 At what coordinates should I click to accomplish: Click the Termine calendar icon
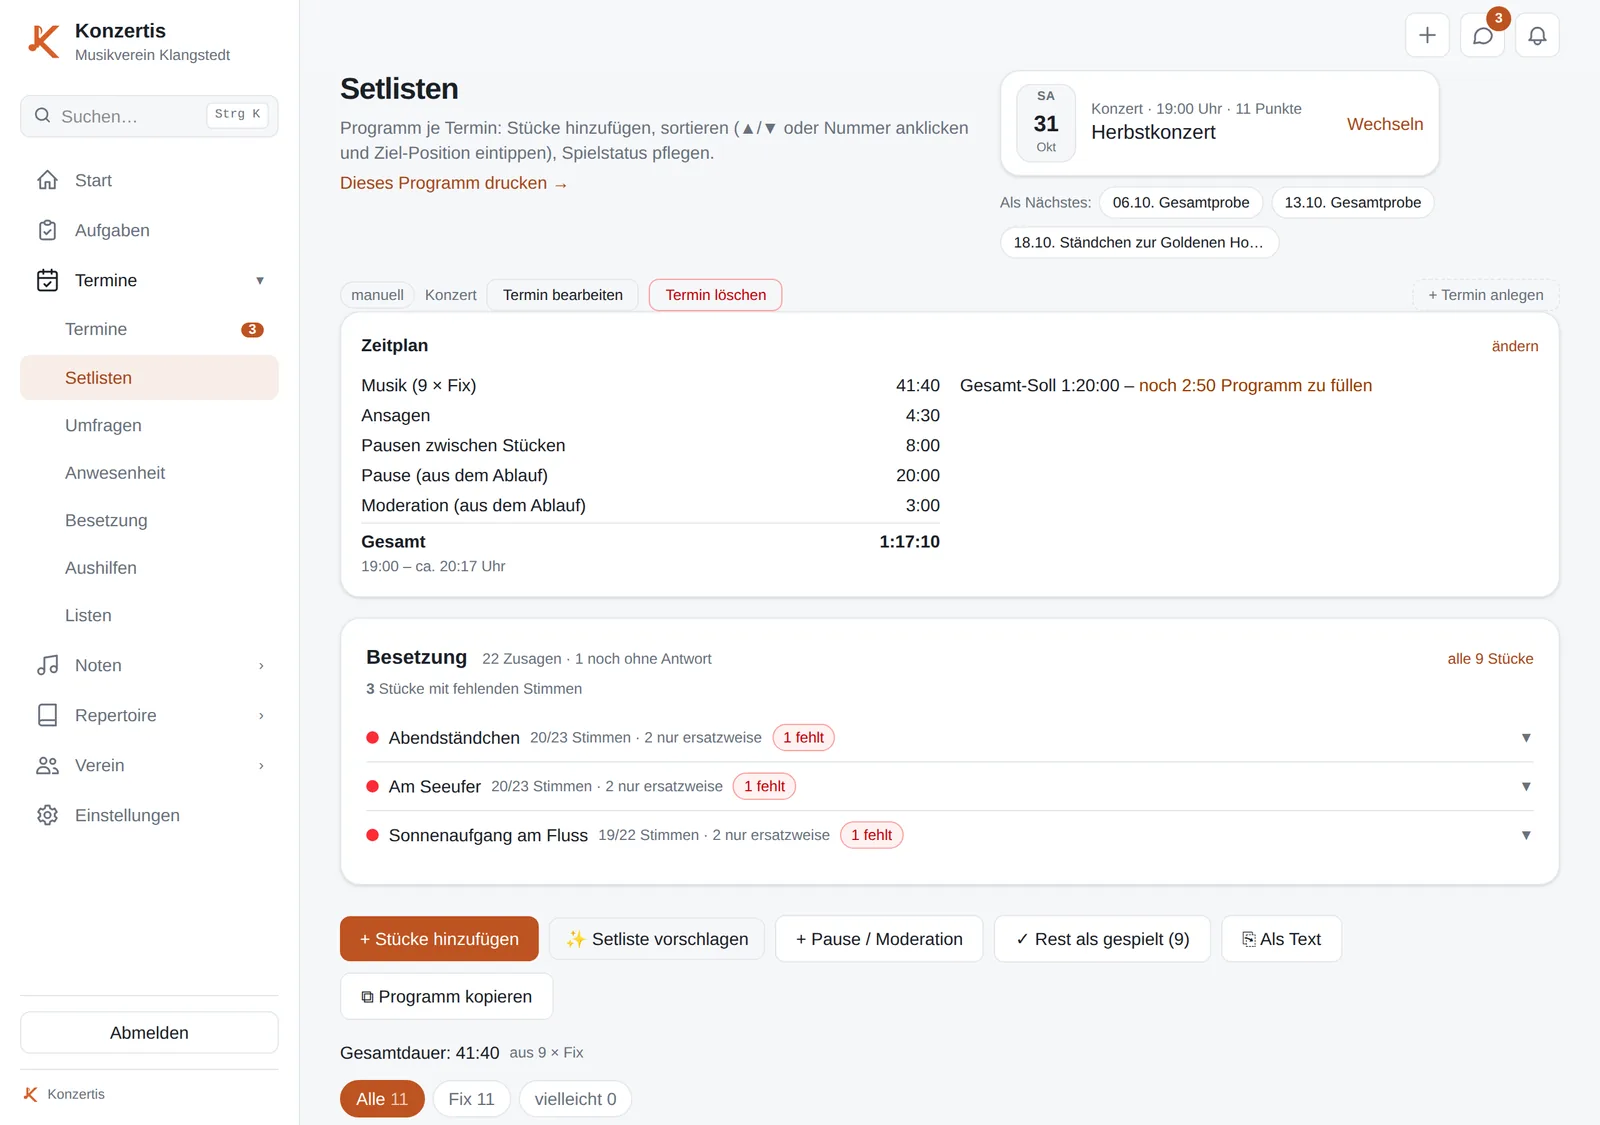(x=47, y=280)
